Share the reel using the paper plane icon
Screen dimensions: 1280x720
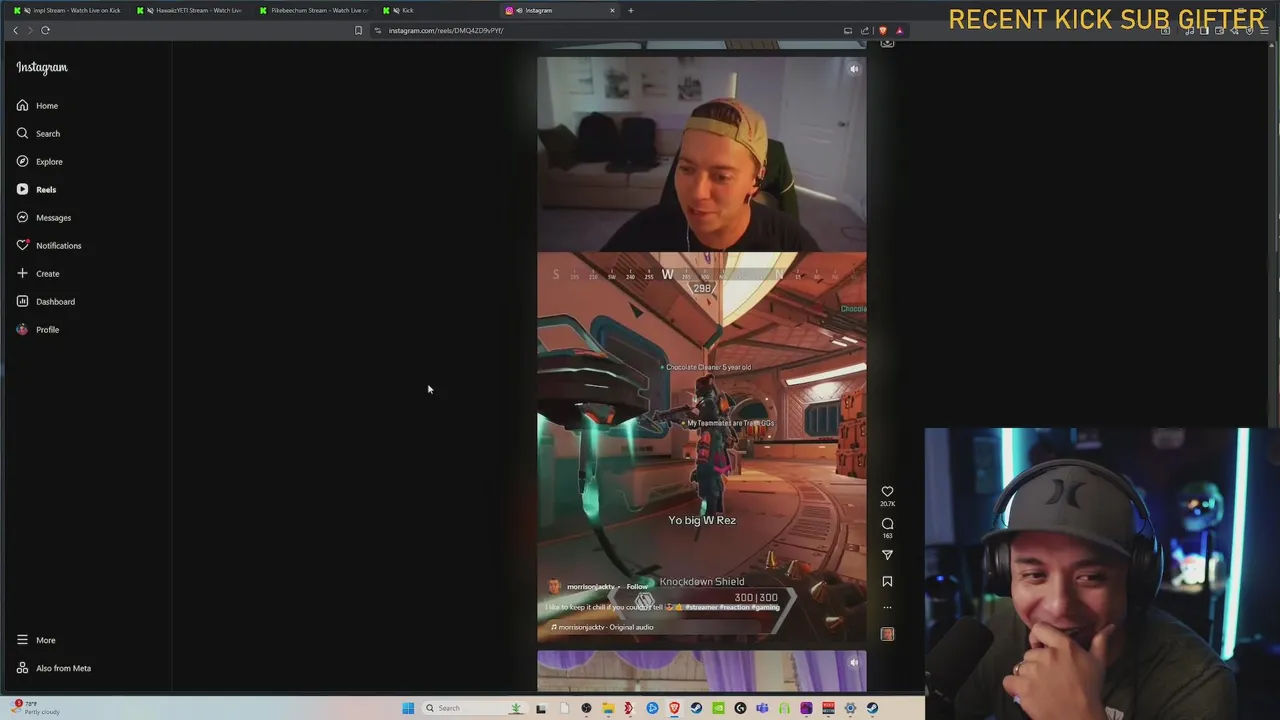(x=887, y=555)
